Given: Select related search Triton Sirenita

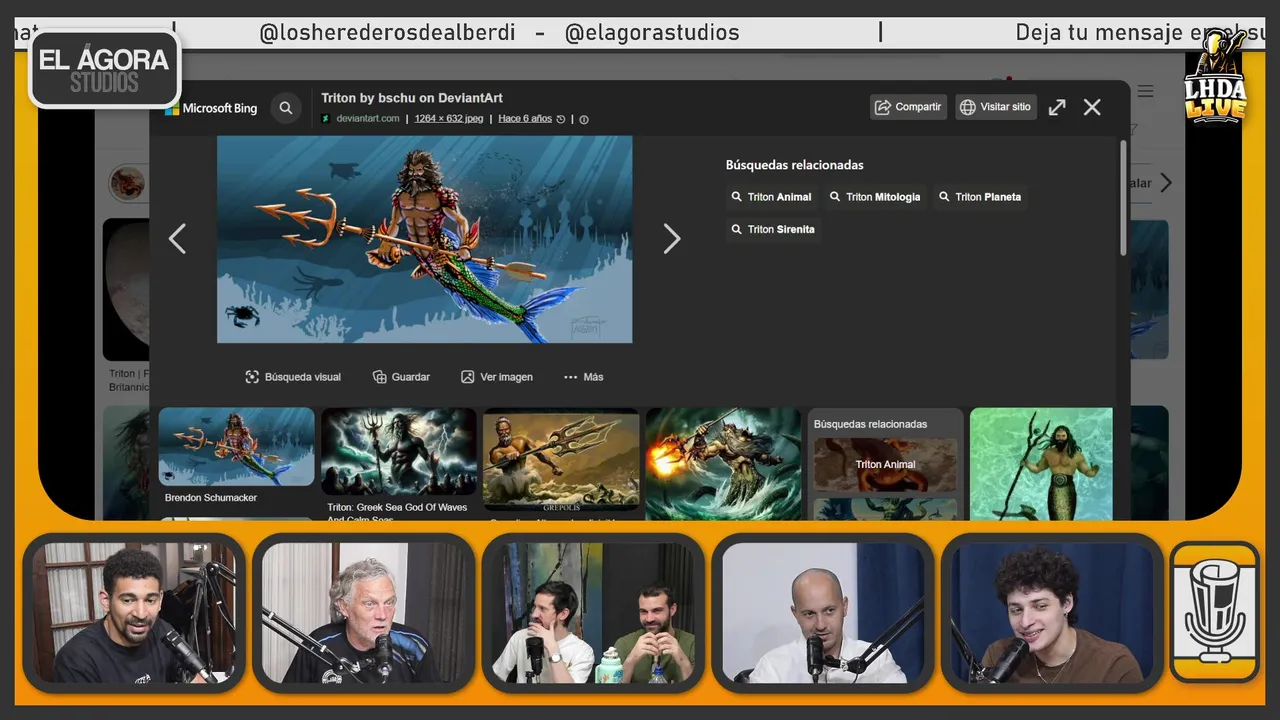Looking at the screenshot, I should pyautogui.click(x=773, y=229).
